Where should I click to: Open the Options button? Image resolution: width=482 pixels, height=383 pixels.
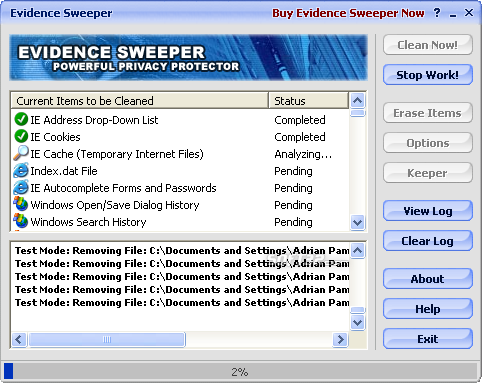pyautogui.click(x=428, y=143)
